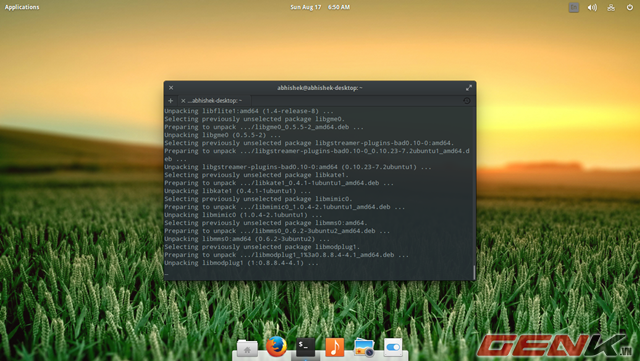Screen dimensions: 640x361
Task: Open the network indicator
Action: pyautogui.click(x=611, y=7)
